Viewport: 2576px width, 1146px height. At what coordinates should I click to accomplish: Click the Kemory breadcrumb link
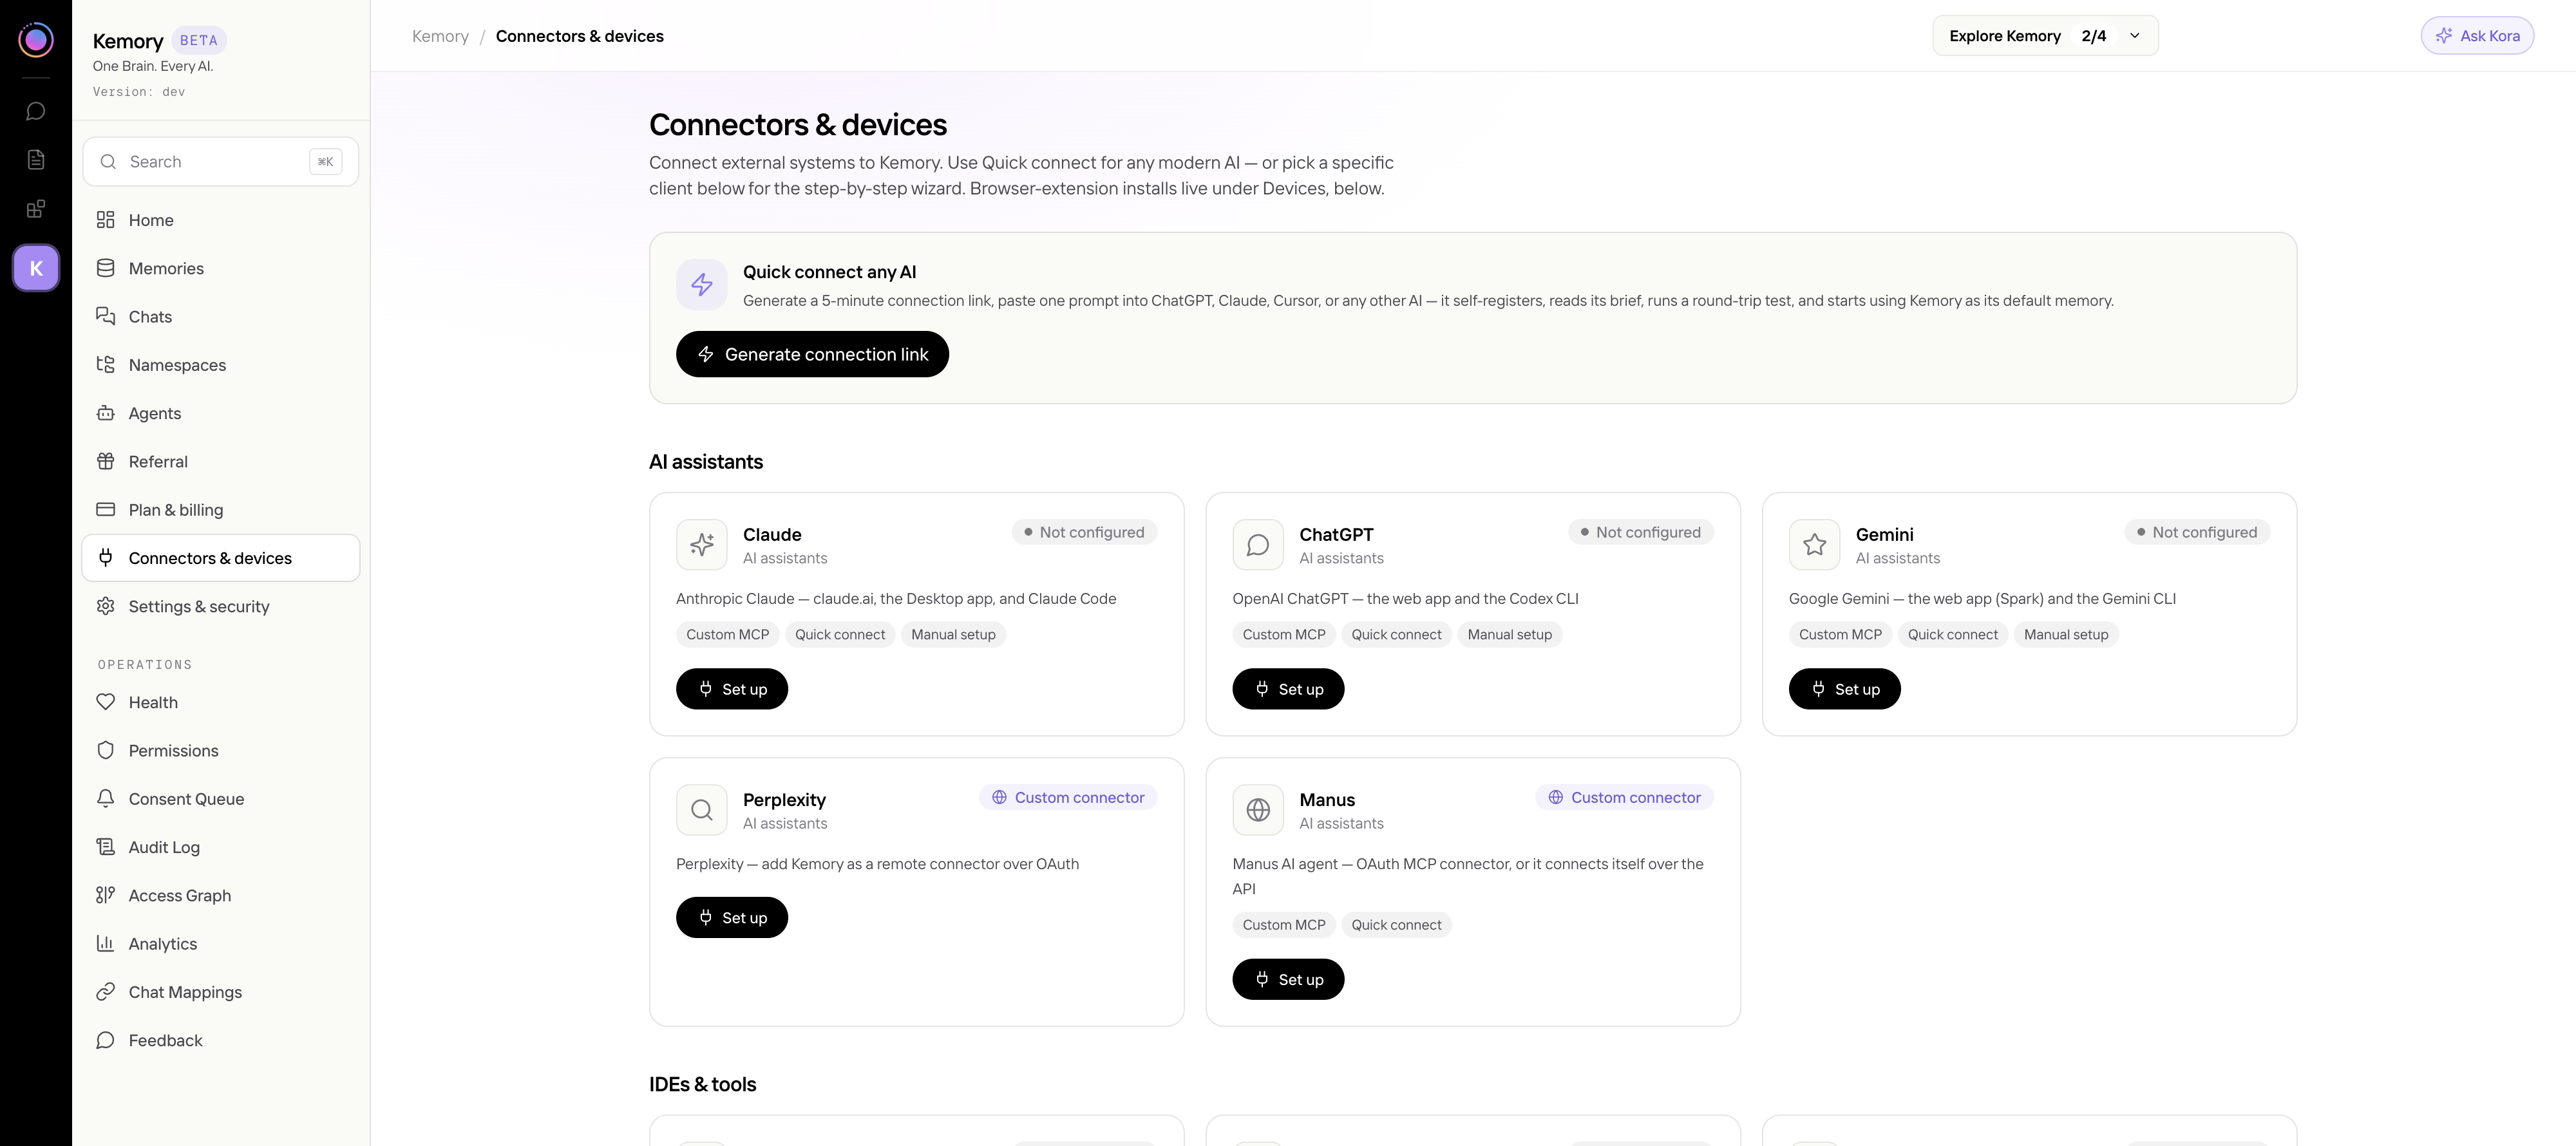coord(440,36)
